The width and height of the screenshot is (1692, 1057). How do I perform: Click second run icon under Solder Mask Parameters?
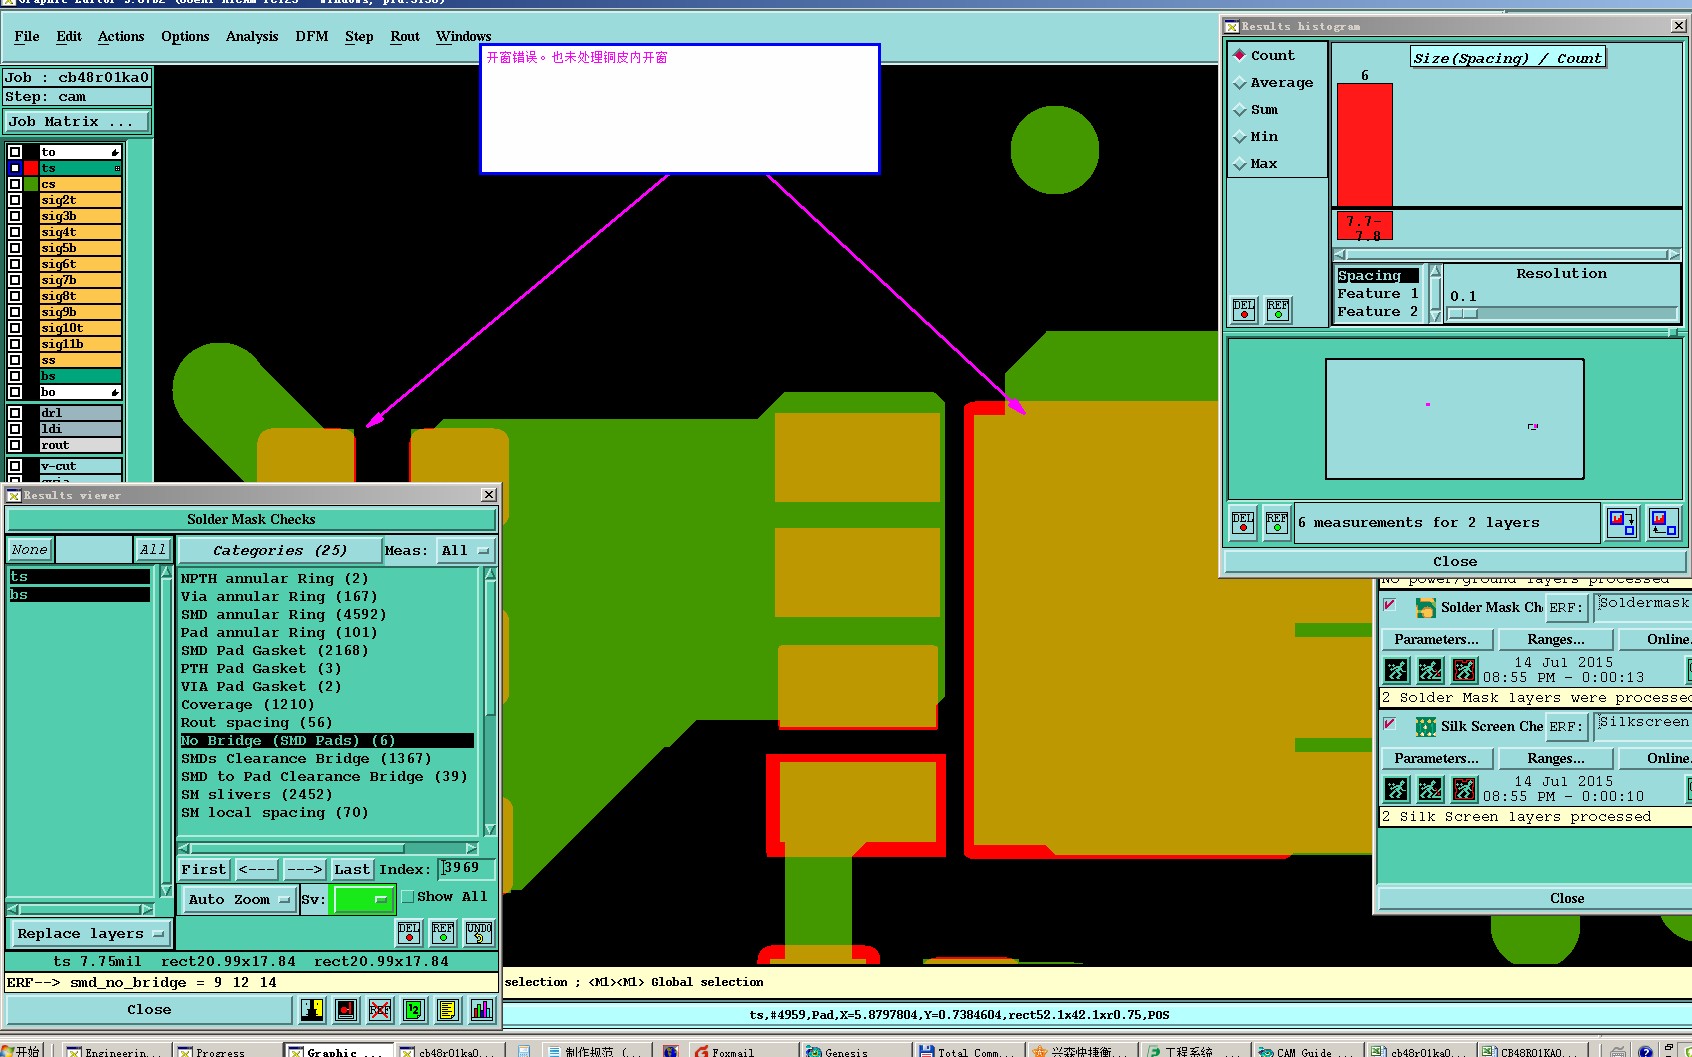[1431, 670]
